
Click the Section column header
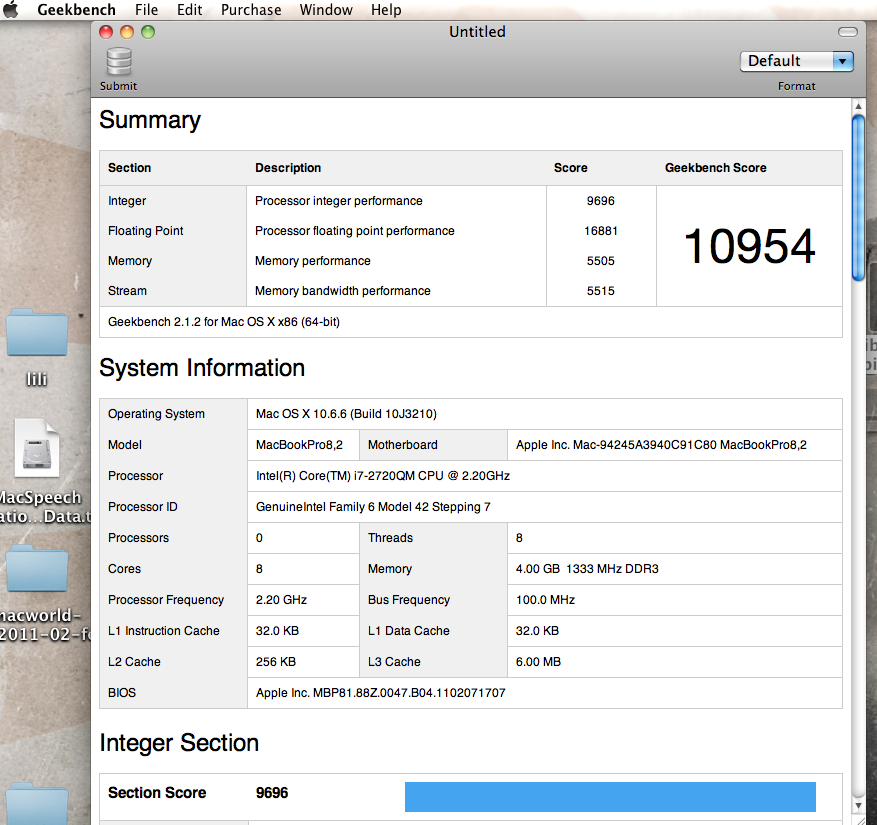pyautogui.click(x=130, y=168)
